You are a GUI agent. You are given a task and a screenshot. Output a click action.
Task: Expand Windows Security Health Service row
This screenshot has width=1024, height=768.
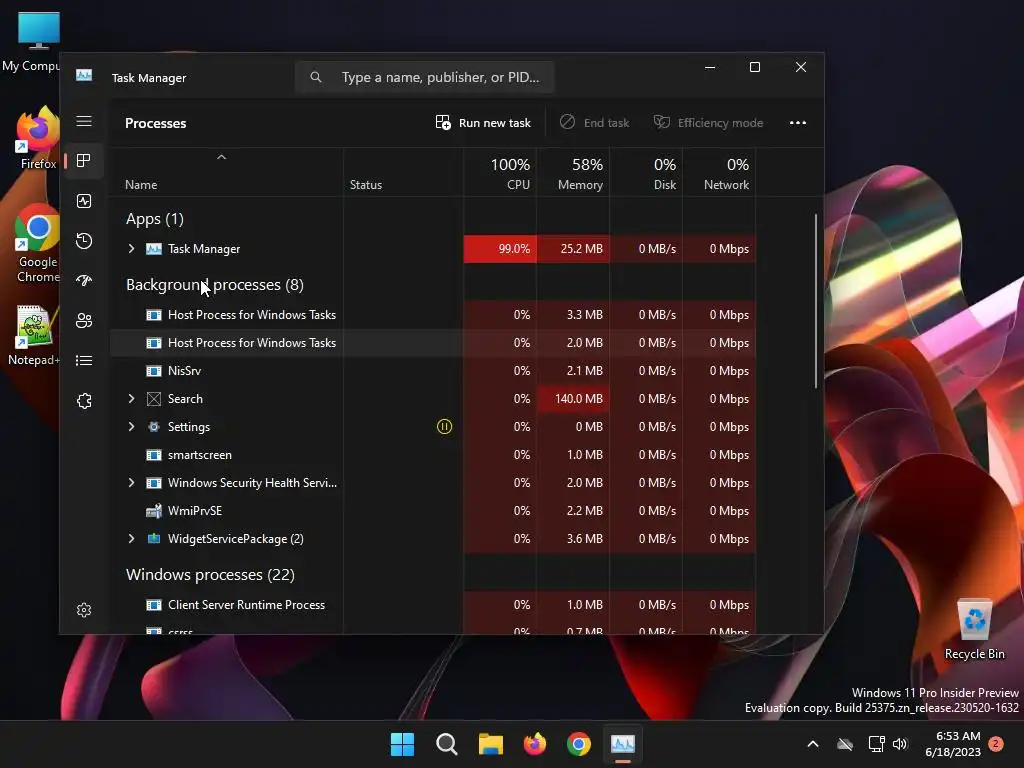(x=131, y=483)
